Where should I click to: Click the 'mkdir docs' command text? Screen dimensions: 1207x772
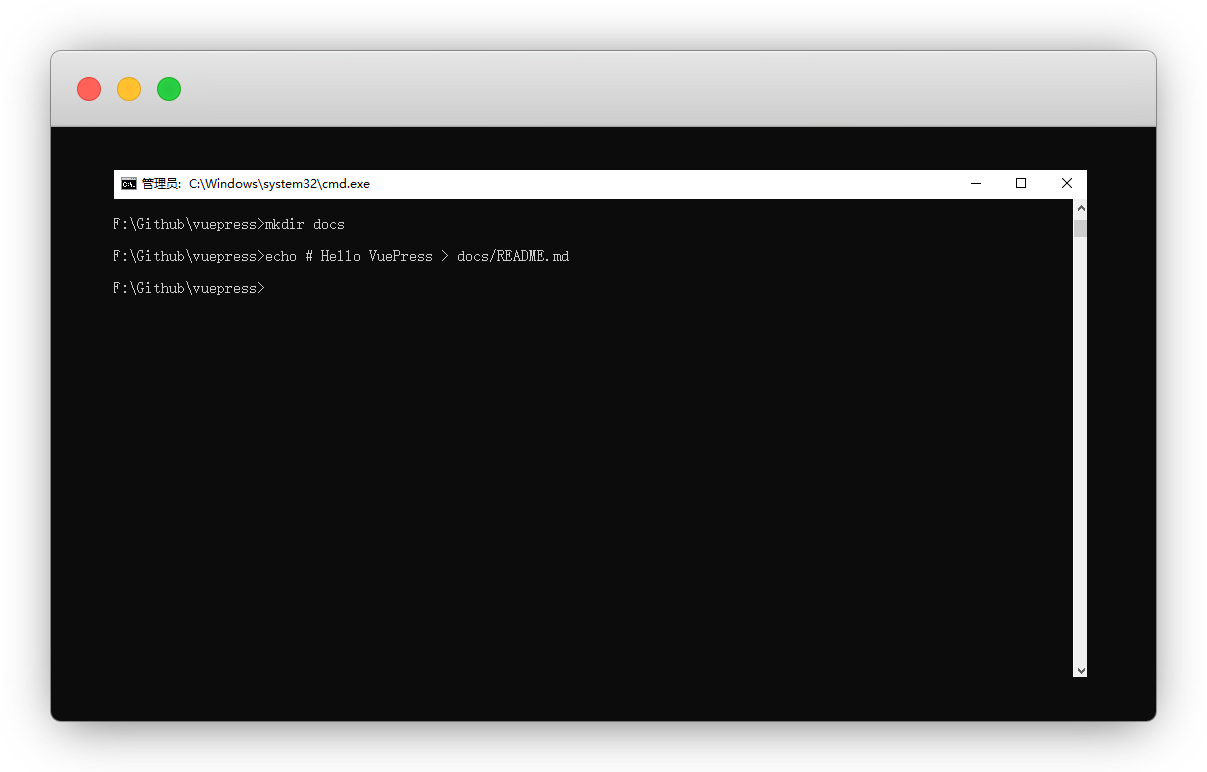tap(304, 225)
